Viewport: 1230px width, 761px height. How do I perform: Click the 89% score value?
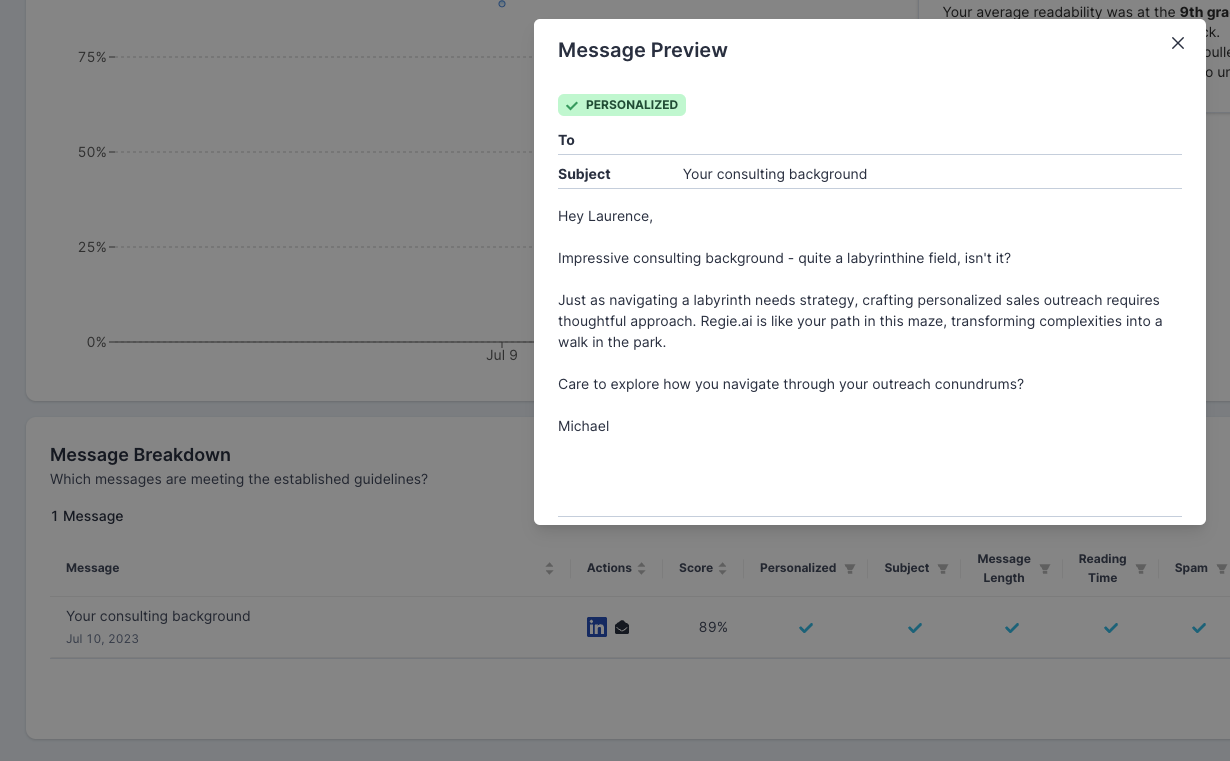[713, 627]
